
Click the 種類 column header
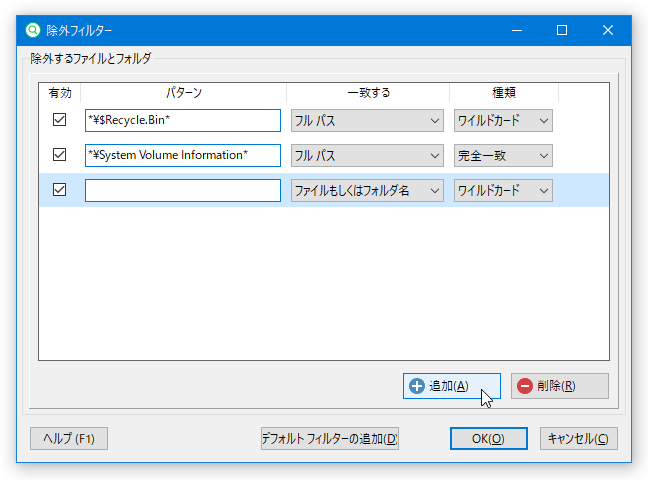pos(504,93)
